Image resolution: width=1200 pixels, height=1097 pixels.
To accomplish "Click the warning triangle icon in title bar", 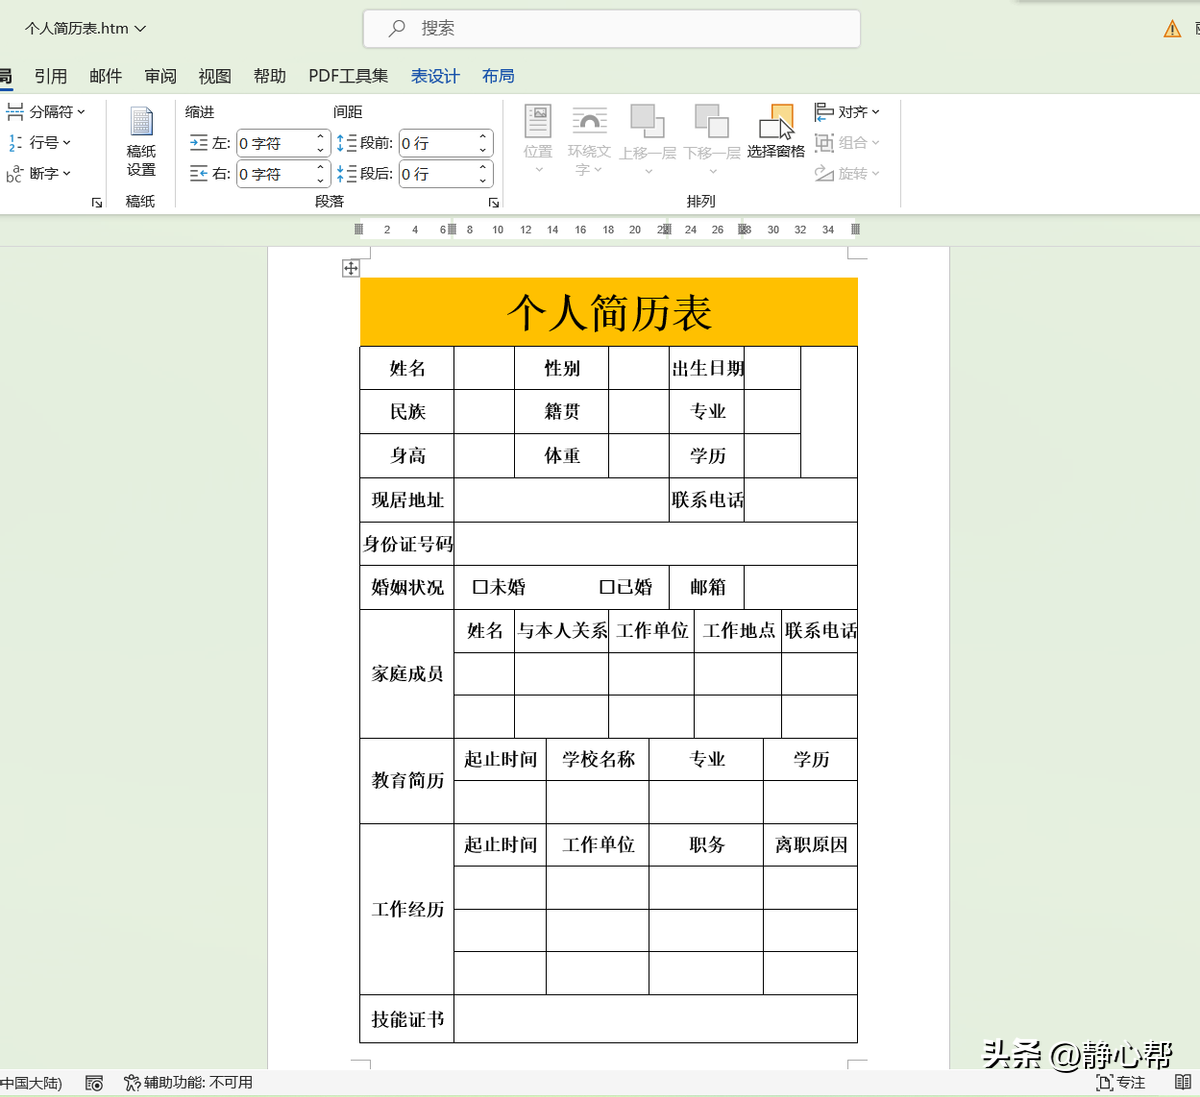I will (x=1172, y=29).
